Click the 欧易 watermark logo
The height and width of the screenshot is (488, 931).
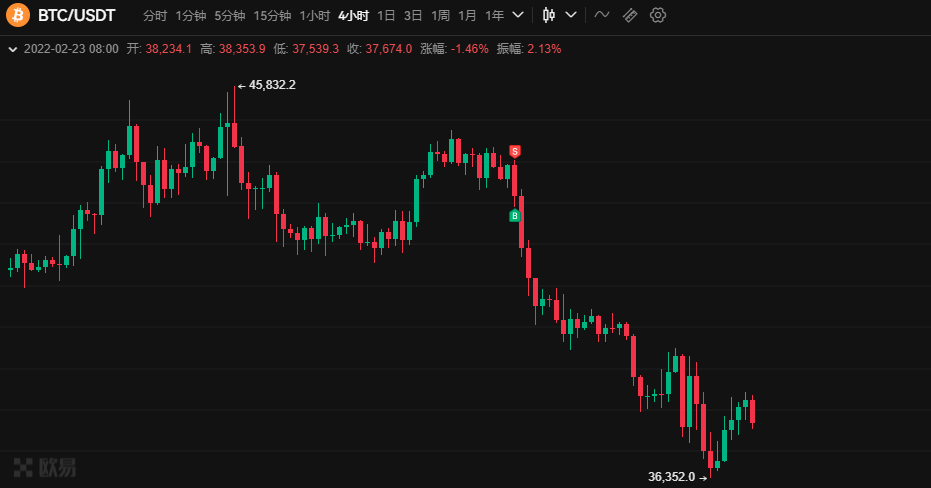45,467
